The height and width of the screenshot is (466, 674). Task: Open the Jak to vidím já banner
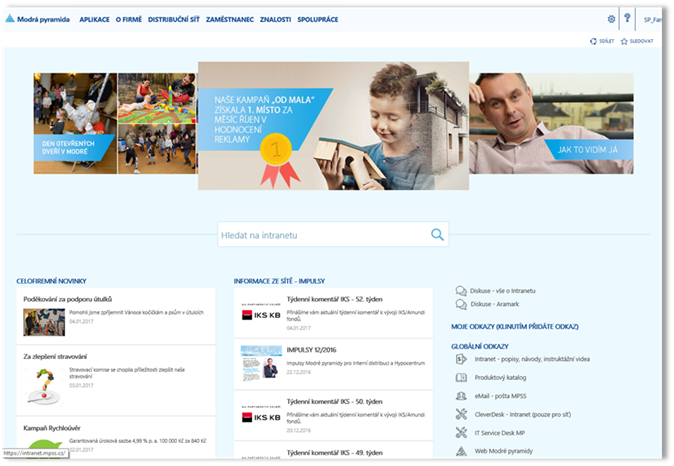click(x=551, y=123)
